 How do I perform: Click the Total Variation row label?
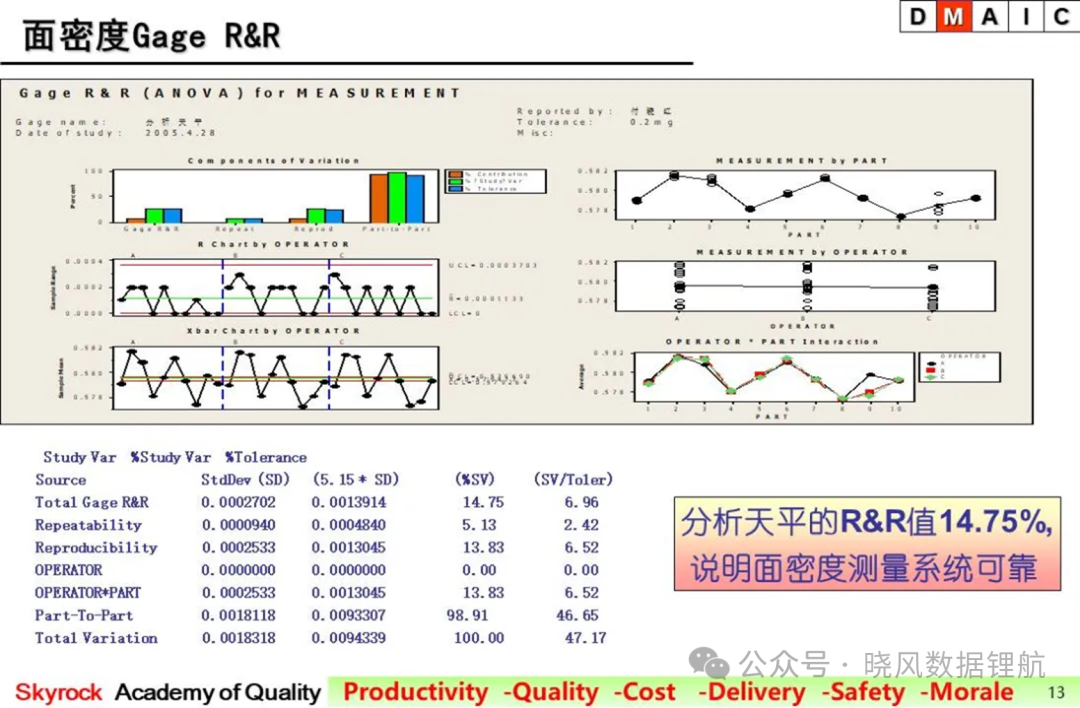[96, 638]
